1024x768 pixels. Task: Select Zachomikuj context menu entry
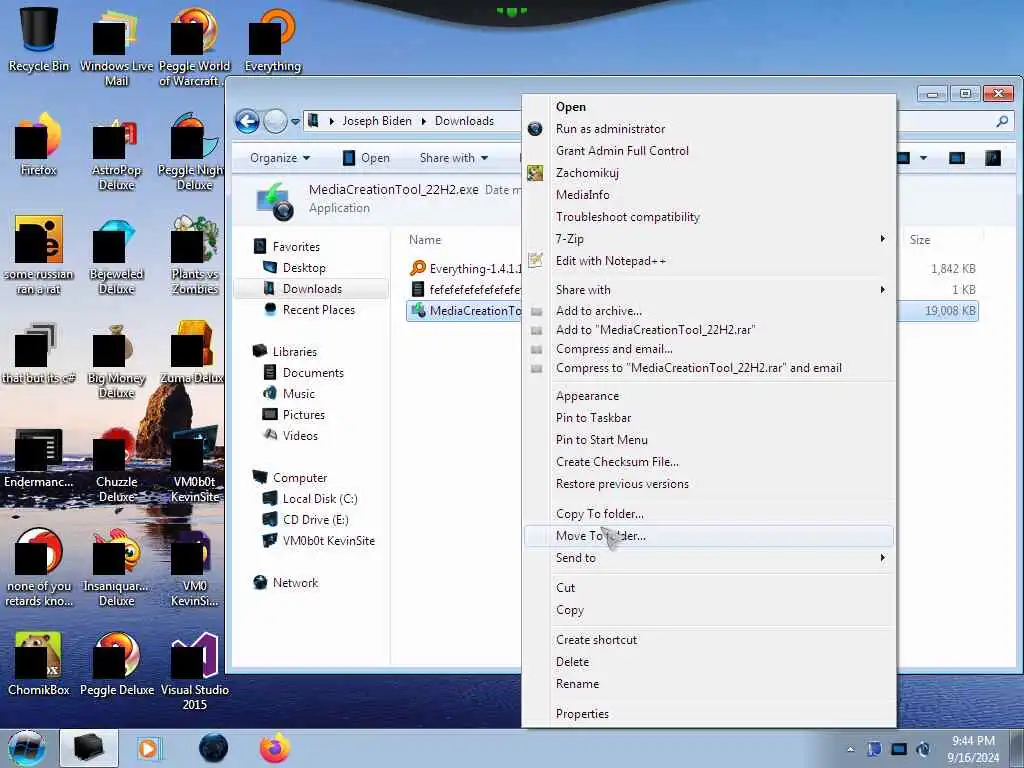pyautogui.click(x=709, y=173)
